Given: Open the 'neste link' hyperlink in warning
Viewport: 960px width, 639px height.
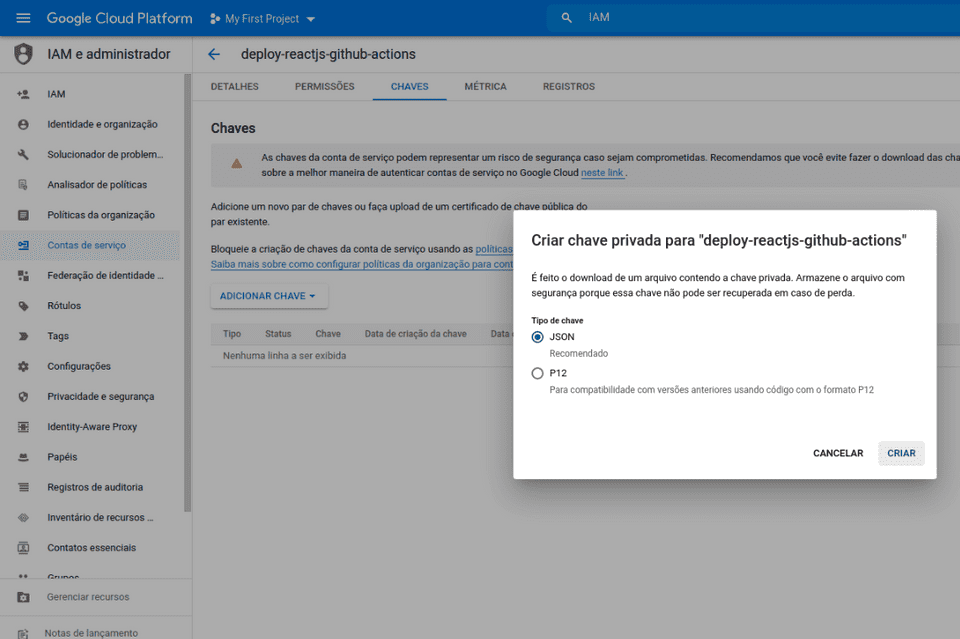Looking at the screenshot, I should (602, 173).
